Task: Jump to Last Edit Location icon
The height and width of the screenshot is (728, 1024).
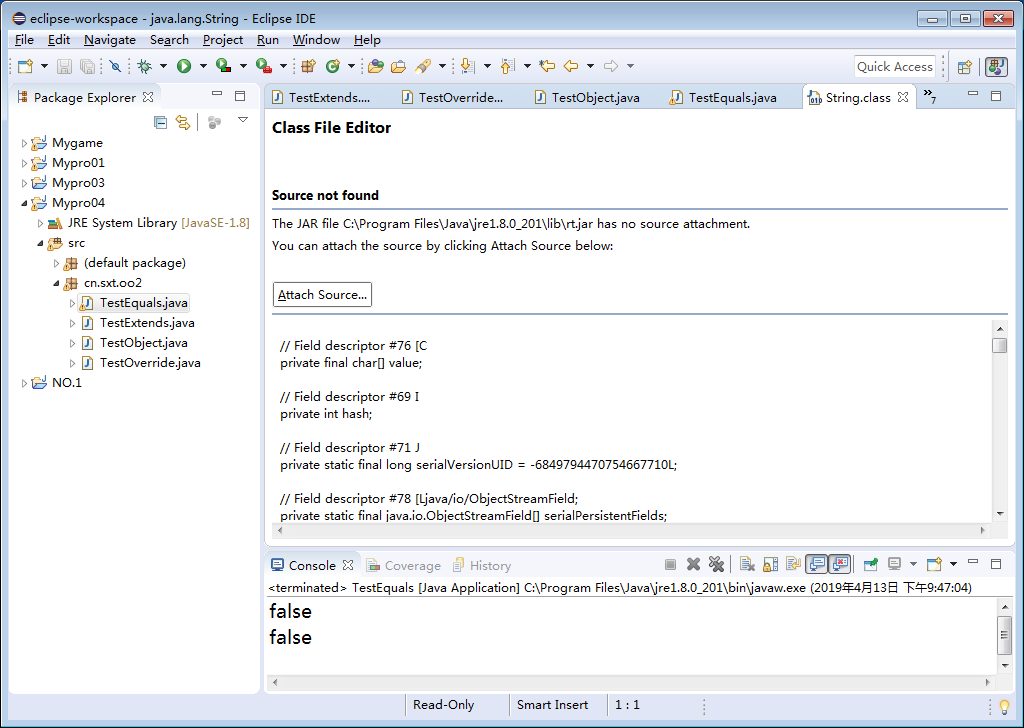Action: [x=547, y=66]
